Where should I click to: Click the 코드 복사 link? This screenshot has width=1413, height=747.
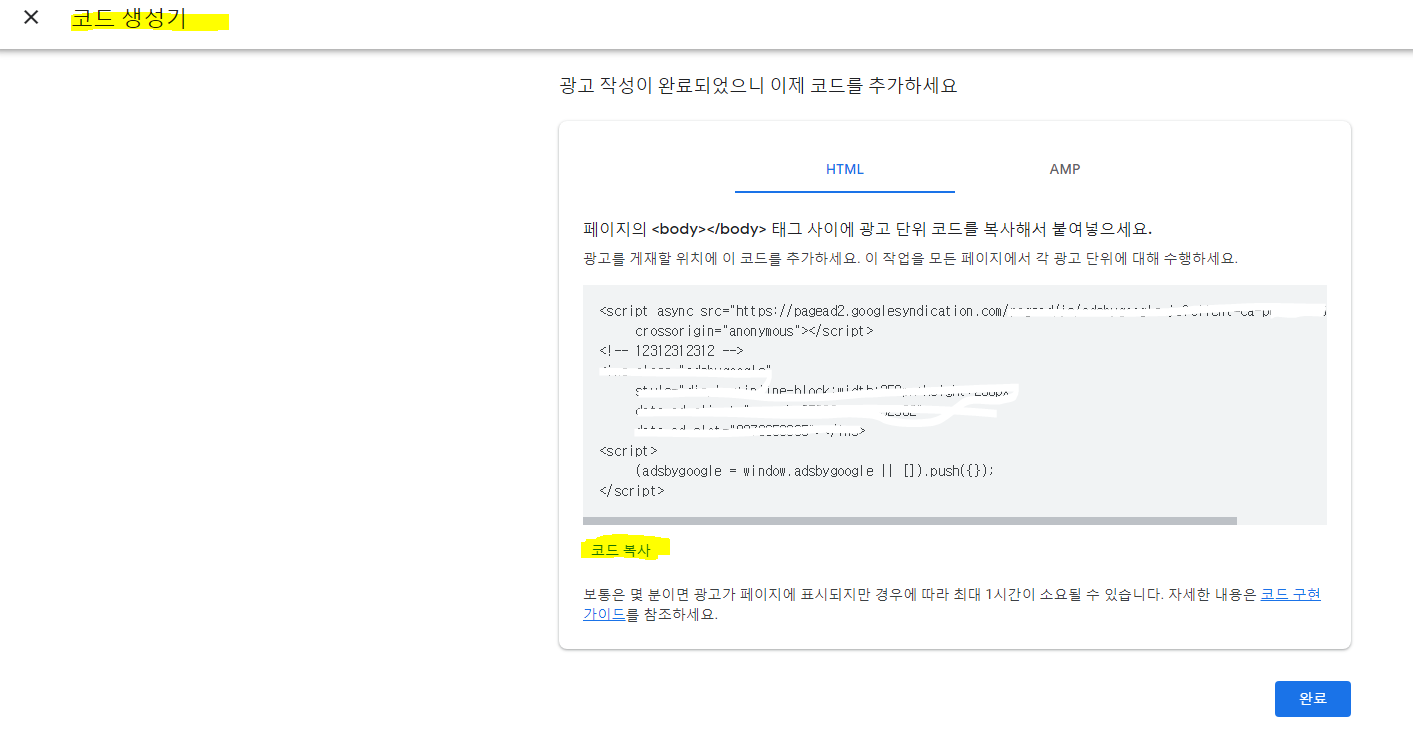(x=620, y=550)
